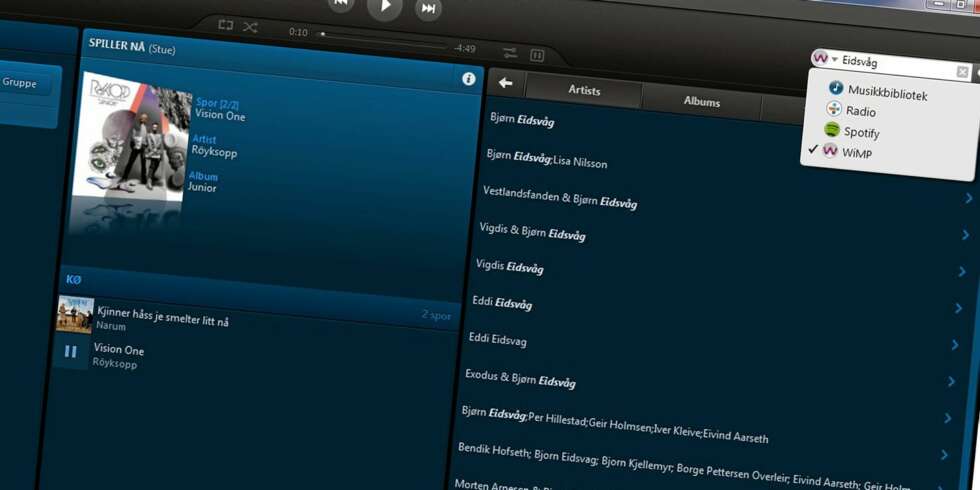Click the large play button
This screenshot has width=980, height=490.
coord(384,6)
